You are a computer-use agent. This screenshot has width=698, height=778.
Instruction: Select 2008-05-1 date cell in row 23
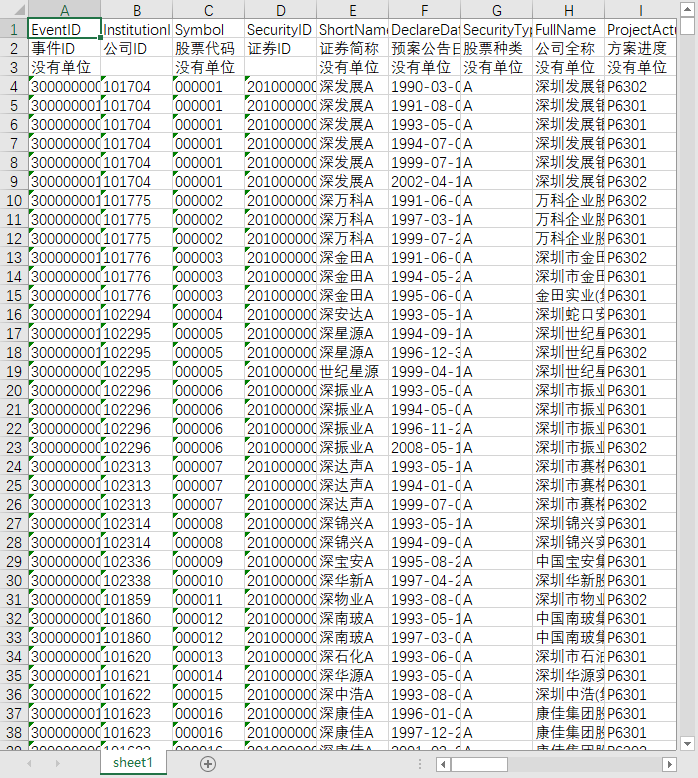(x=425, y=448)
